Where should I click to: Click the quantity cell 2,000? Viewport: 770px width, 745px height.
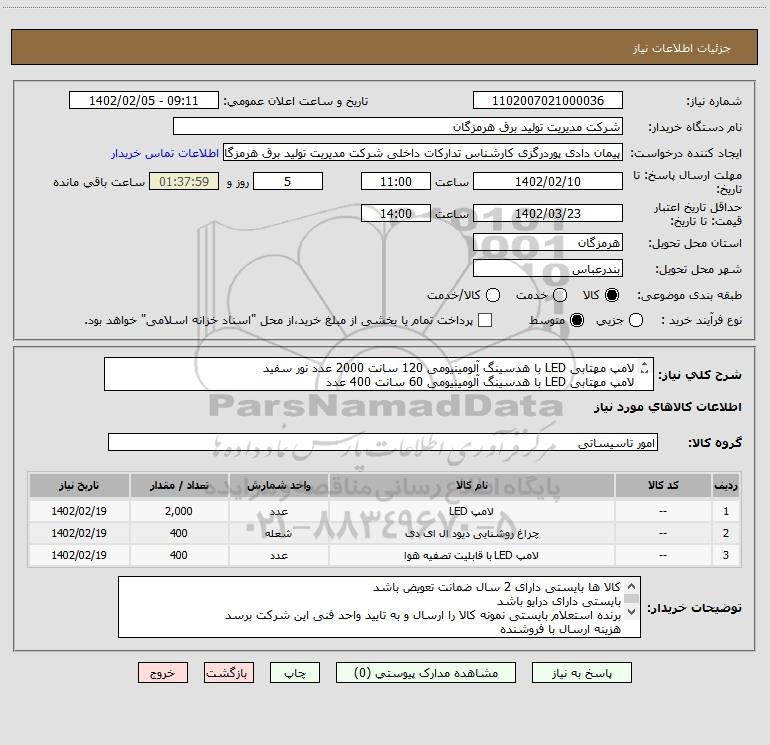click(179, 511)
